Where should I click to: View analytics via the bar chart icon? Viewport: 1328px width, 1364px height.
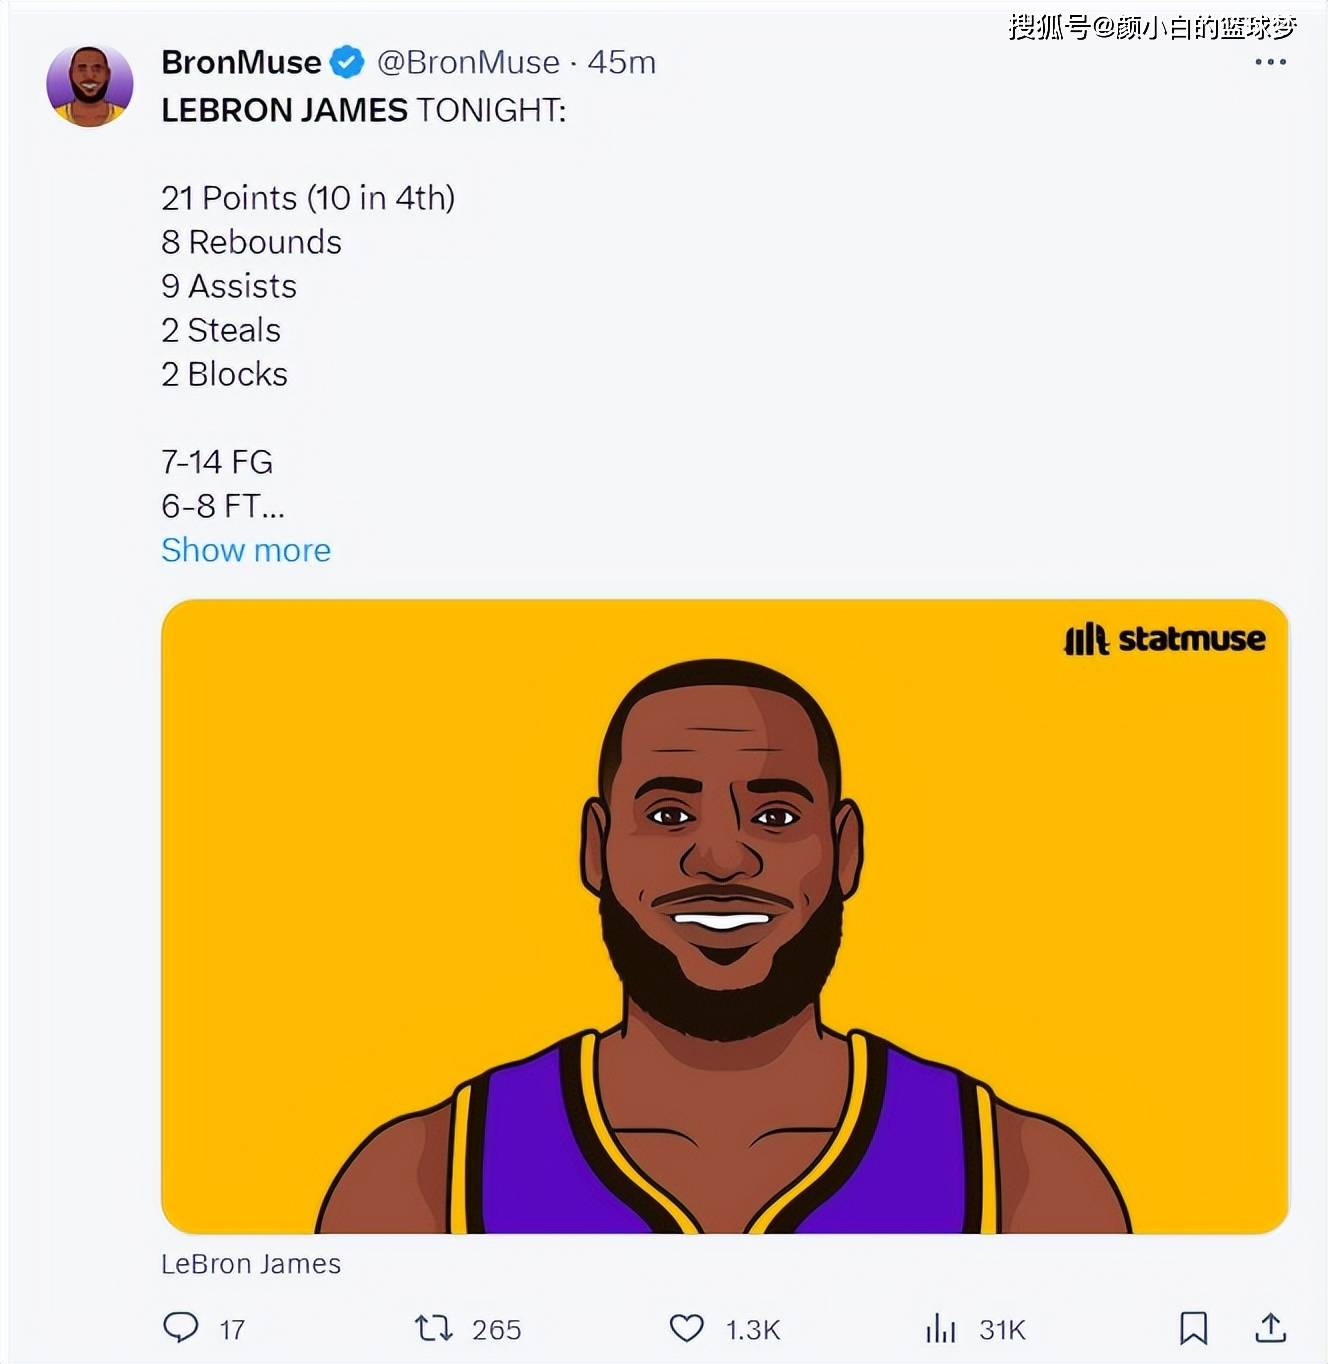pos(941,1328)
